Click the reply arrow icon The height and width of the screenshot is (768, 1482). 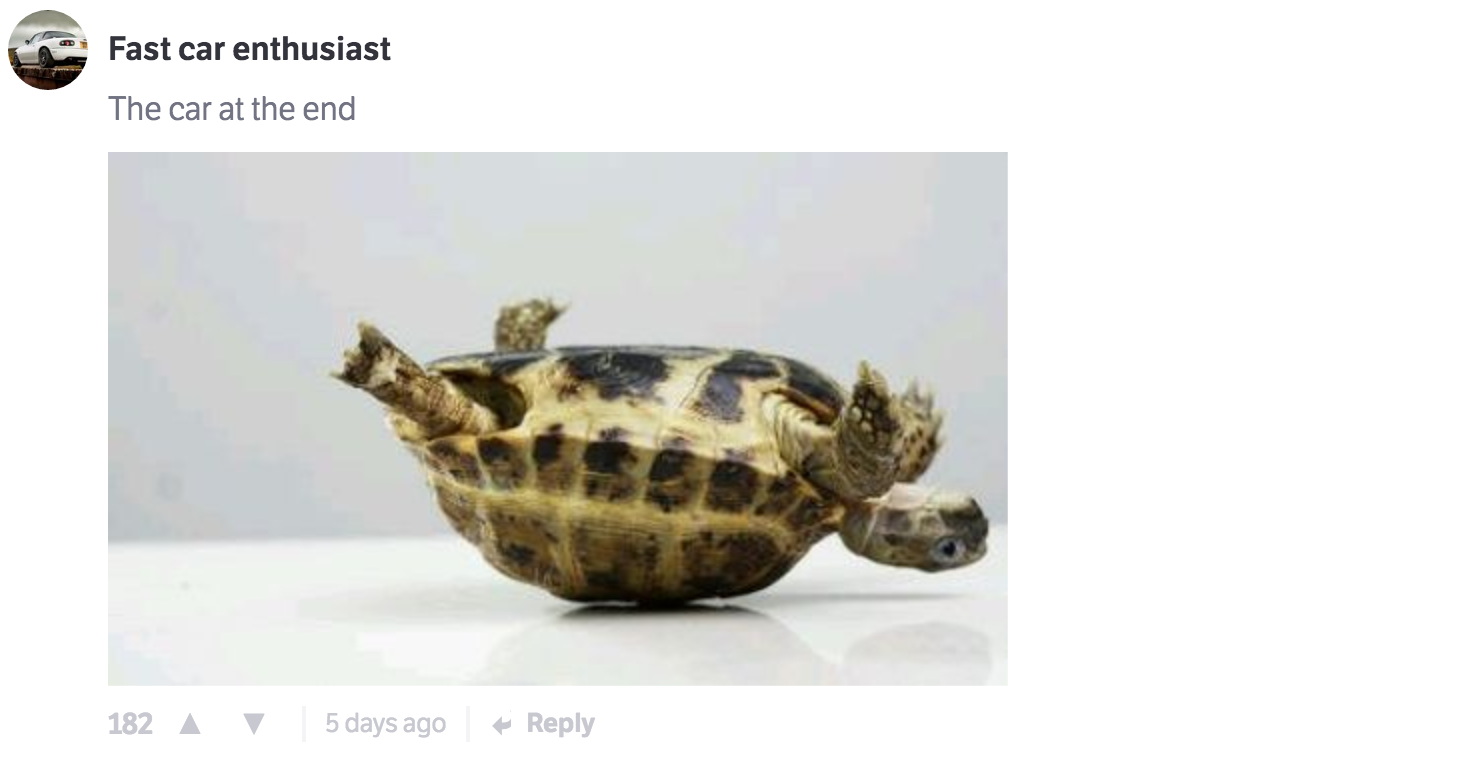(502, 725)
